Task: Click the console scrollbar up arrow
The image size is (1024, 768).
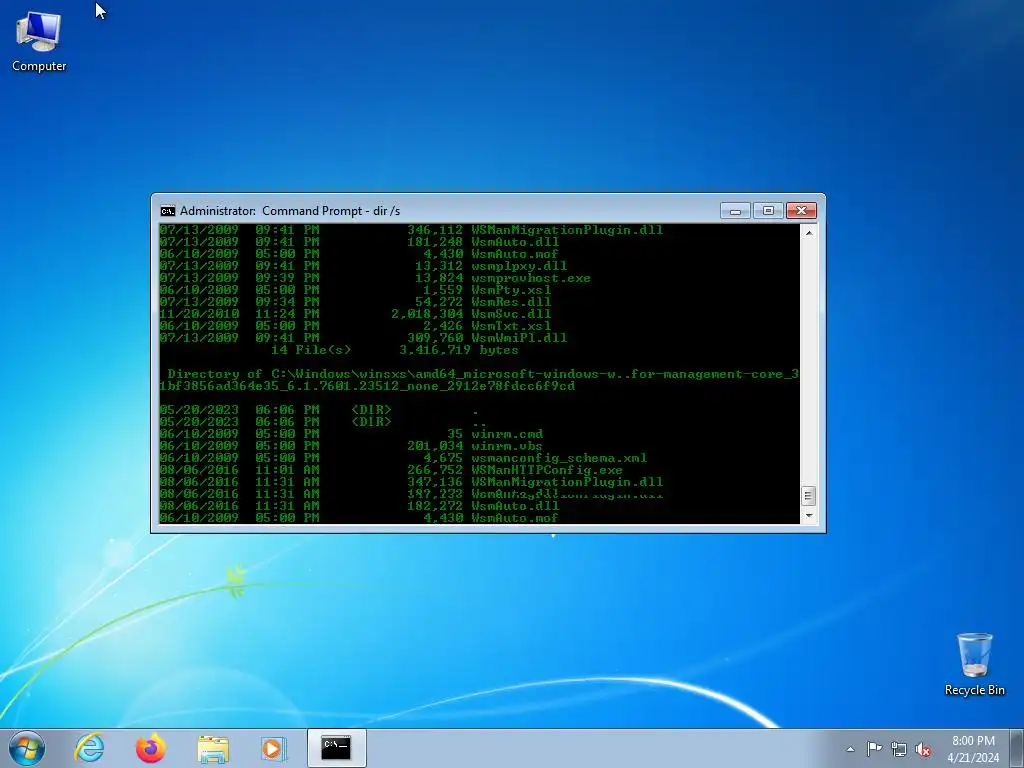Action: pos(809,232)
